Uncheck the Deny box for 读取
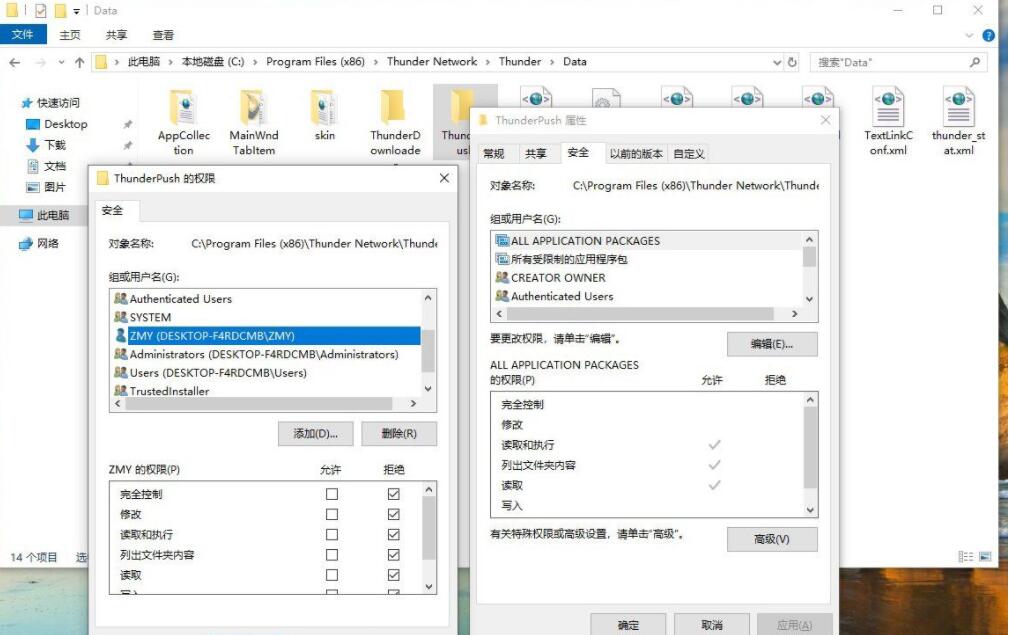The width and height of the screenshot is (1009, 635). pos(394,575)
